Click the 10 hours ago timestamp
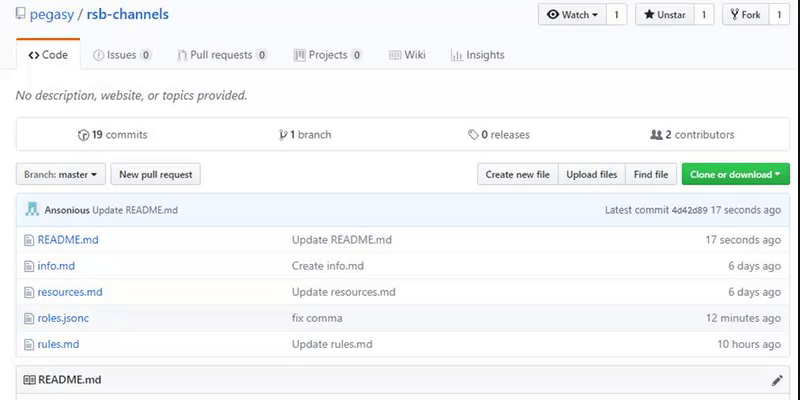Viewport: 800px width, 400px height. (x=749, y=344)
